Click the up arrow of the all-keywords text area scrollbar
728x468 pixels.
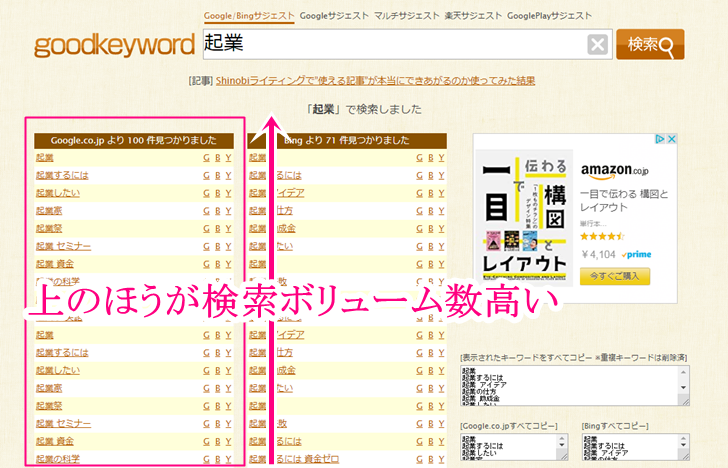(x=683, y=372)
